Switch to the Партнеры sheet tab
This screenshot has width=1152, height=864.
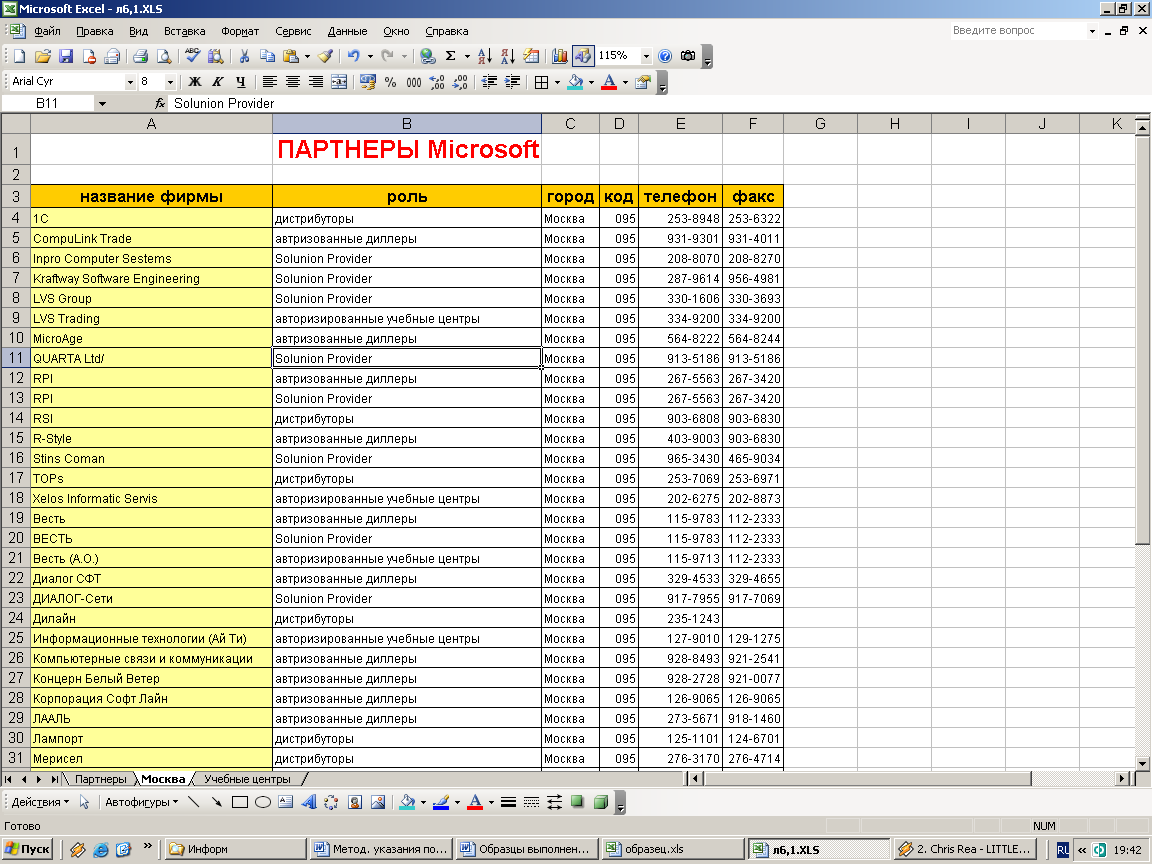click(x=101, y=780)
